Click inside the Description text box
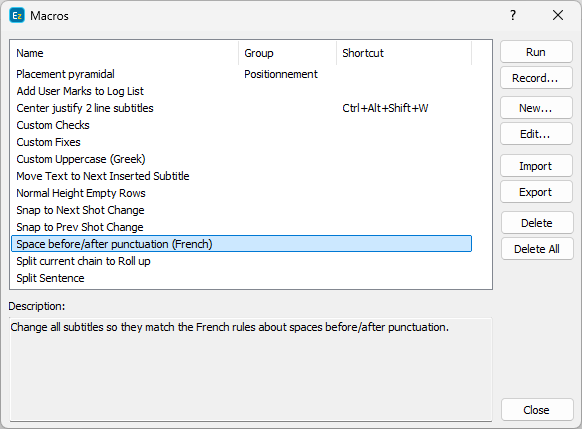 (251, 369)
